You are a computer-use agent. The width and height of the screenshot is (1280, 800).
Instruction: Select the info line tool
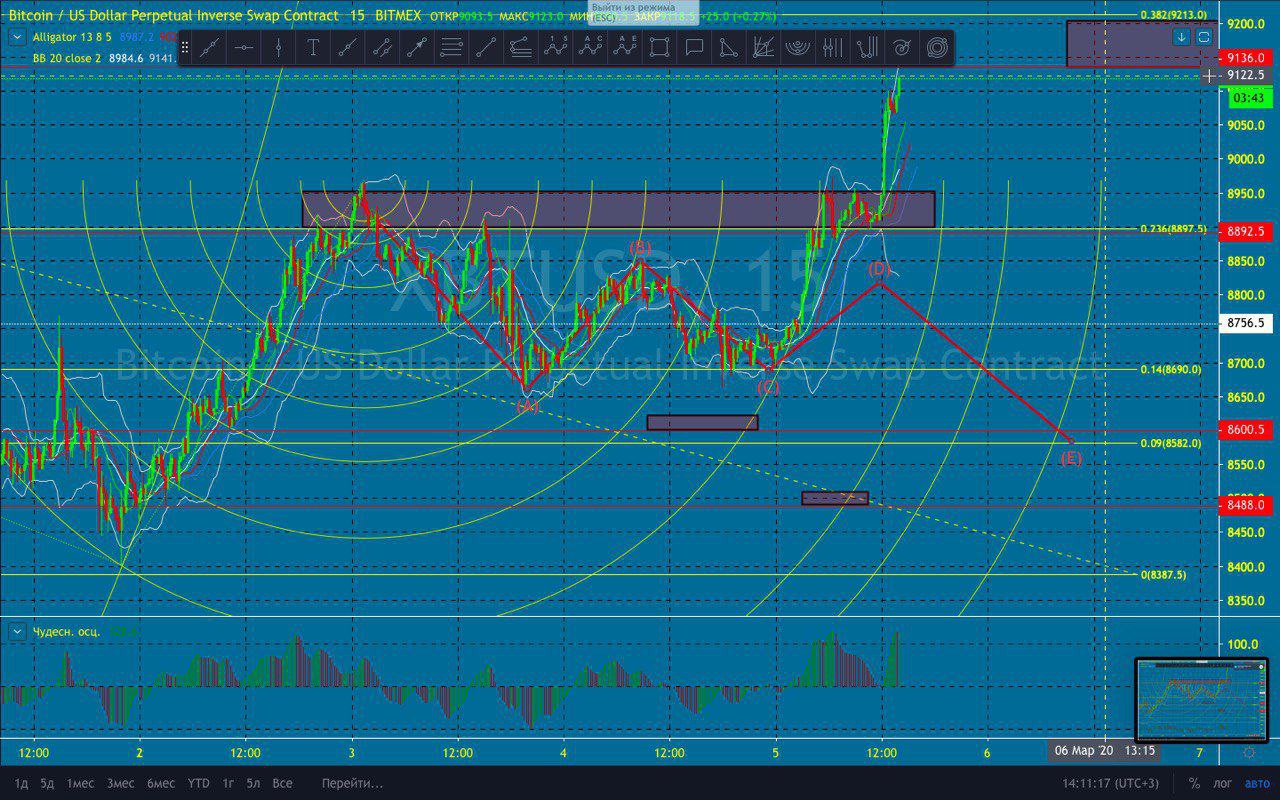tap(382, 47)
